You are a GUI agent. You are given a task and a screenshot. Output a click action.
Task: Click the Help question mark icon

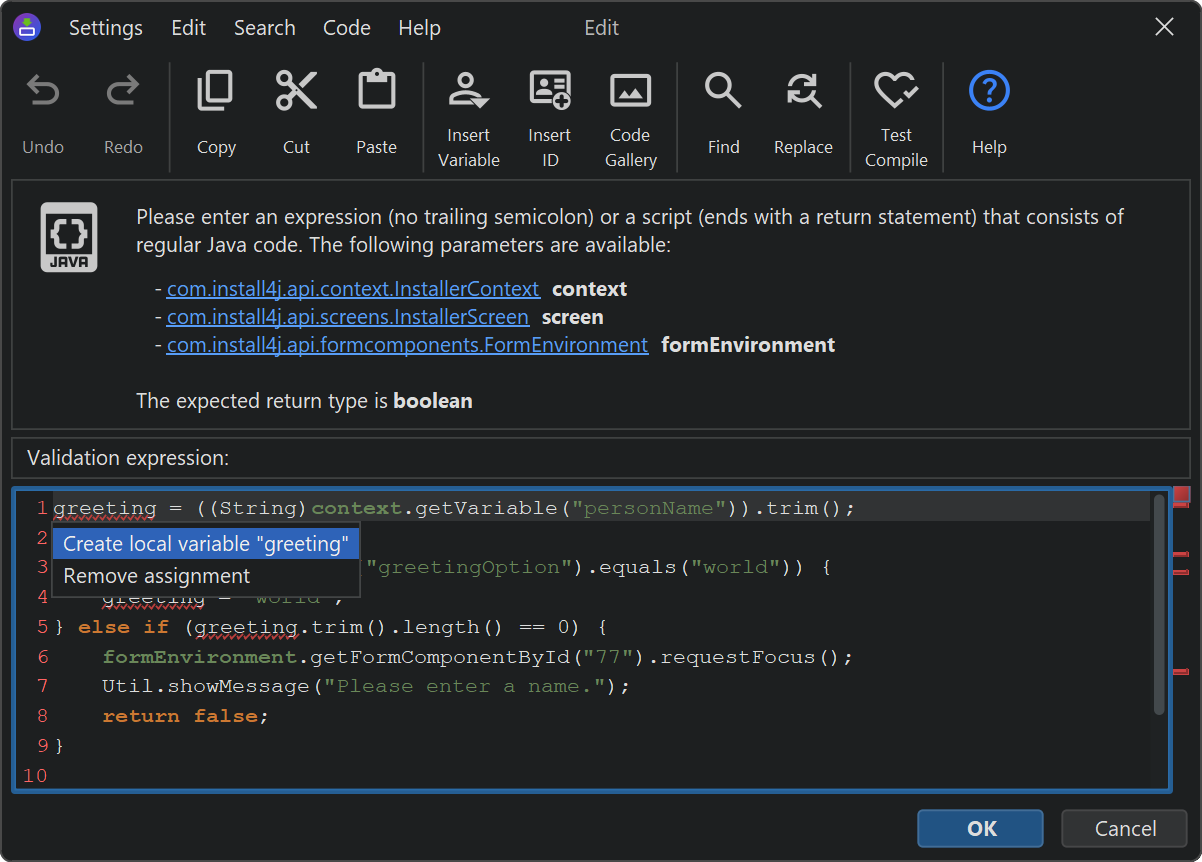(989, 92)
